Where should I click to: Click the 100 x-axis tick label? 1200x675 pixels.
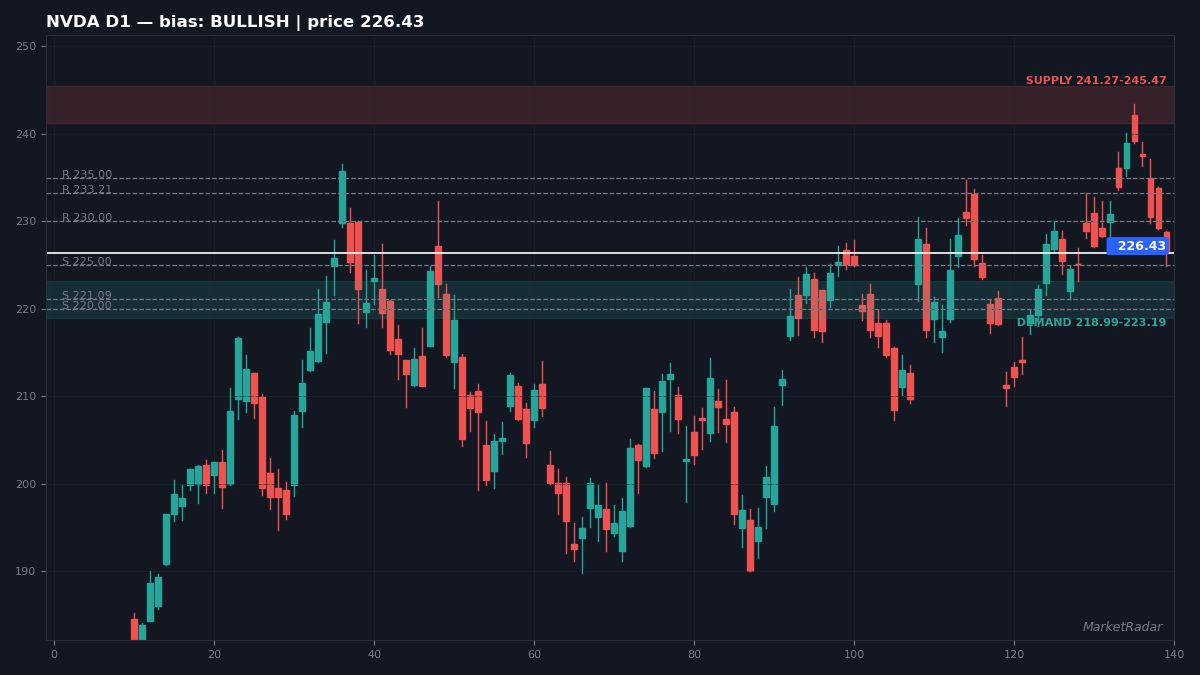pyautogui.click(x=854, y=654)
